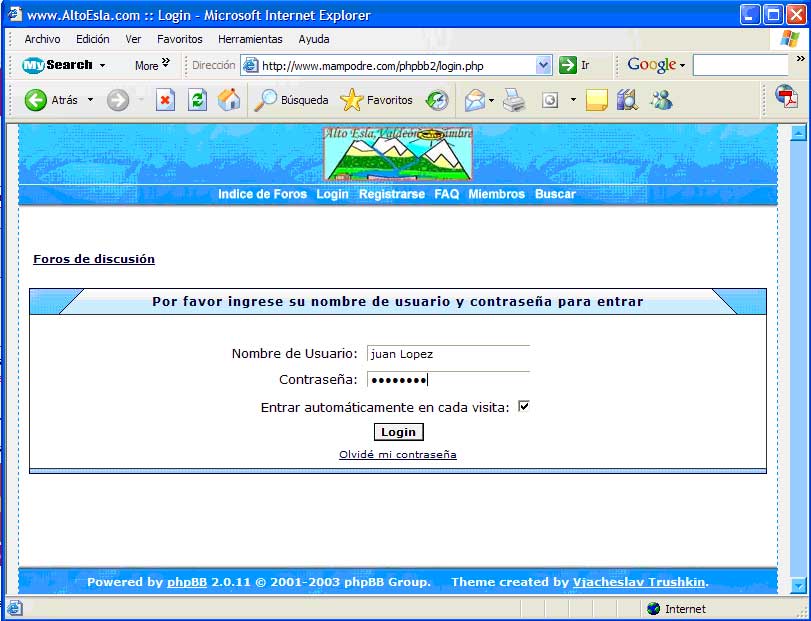The width and height of the screenshot is (811, 621).
Task: Toggle the automatic login checkbox
Action: pyautogui.click(x=523, y=407)
